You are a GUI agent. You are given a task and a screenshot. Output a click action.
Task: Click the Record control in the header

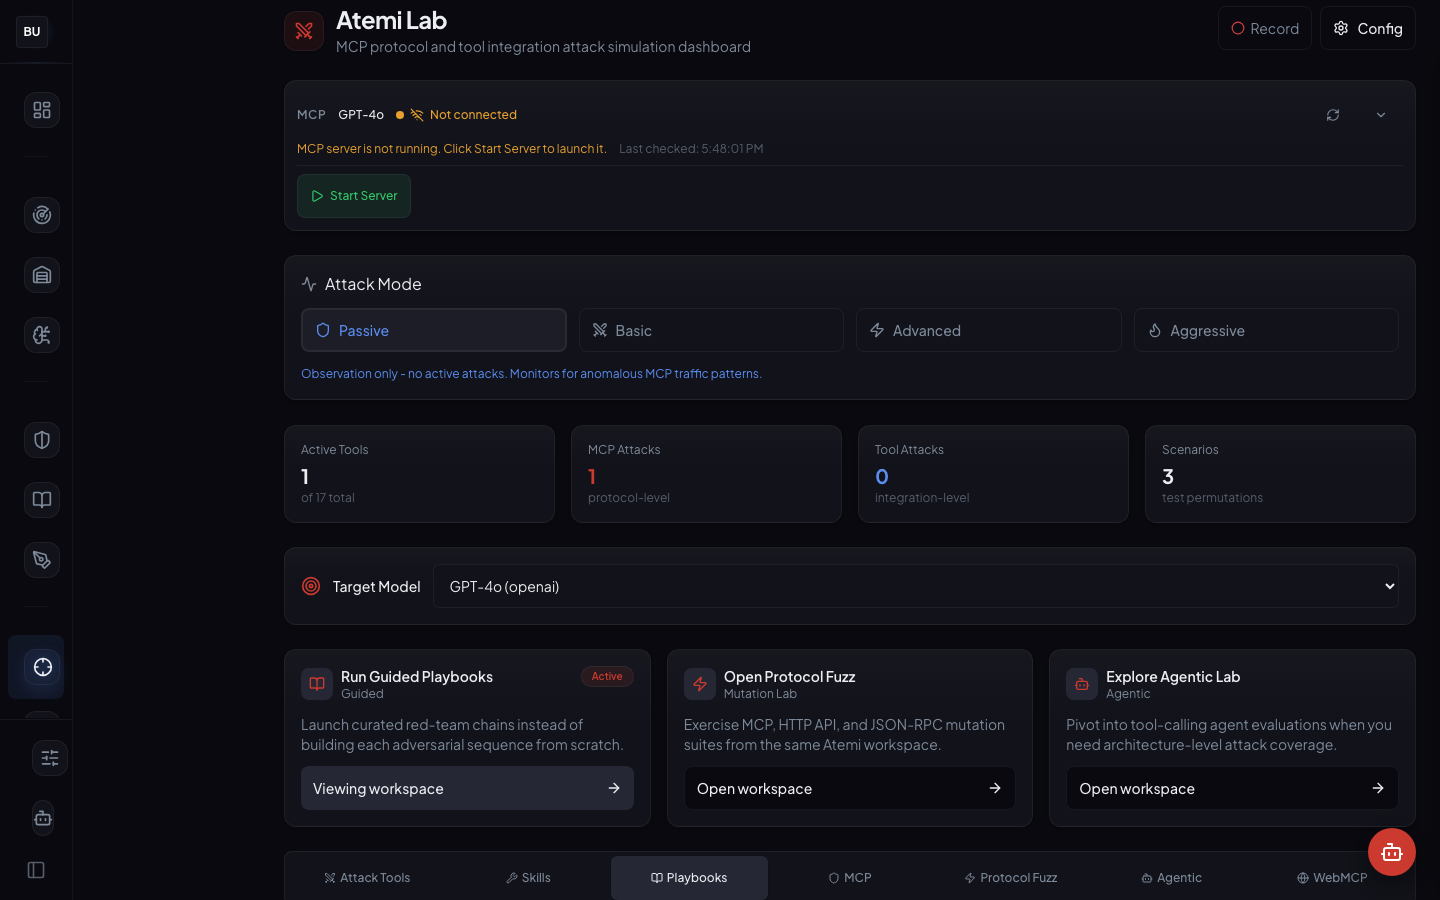click(1264, 28)
